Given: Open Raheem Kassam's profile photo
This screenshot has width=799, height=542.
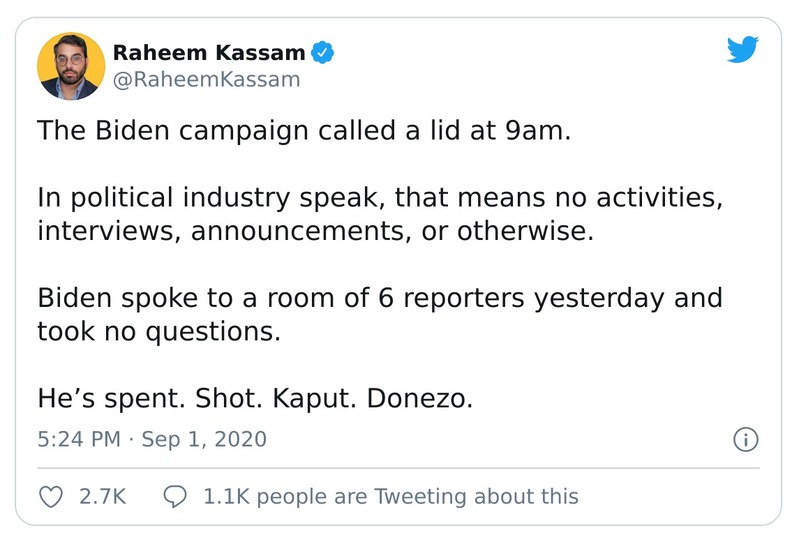Looking at the screenshot, I should (x=70, y=65).
